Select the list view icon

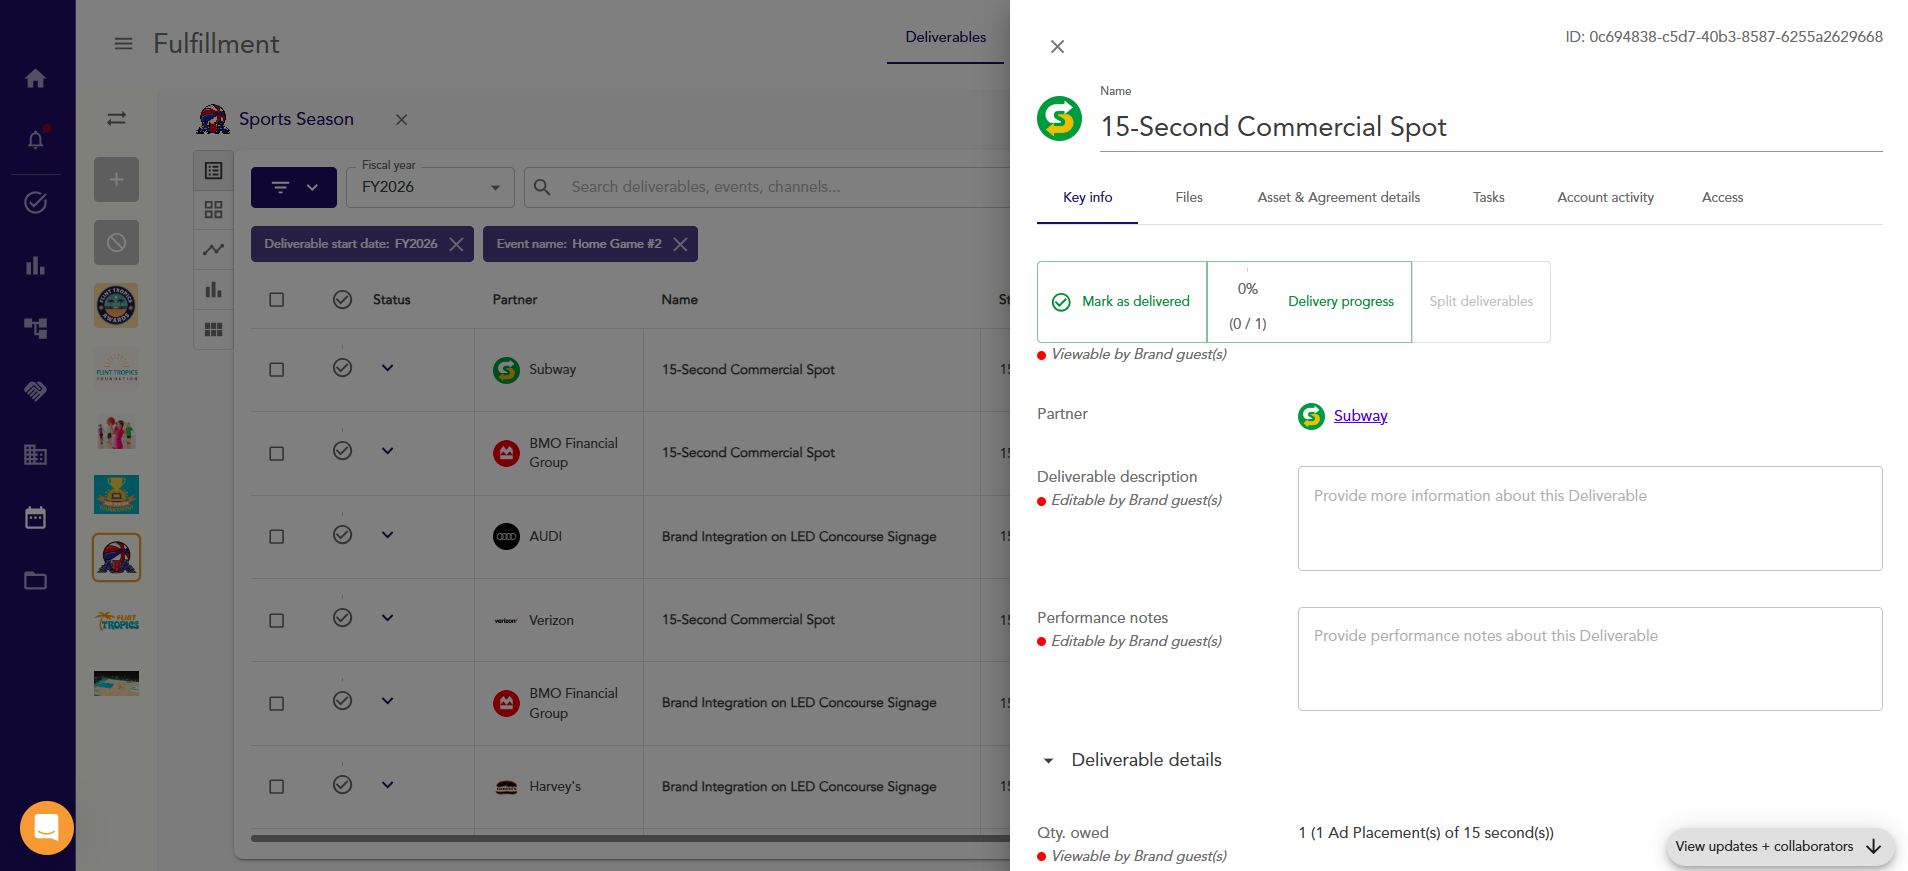[x=214, y=171]
